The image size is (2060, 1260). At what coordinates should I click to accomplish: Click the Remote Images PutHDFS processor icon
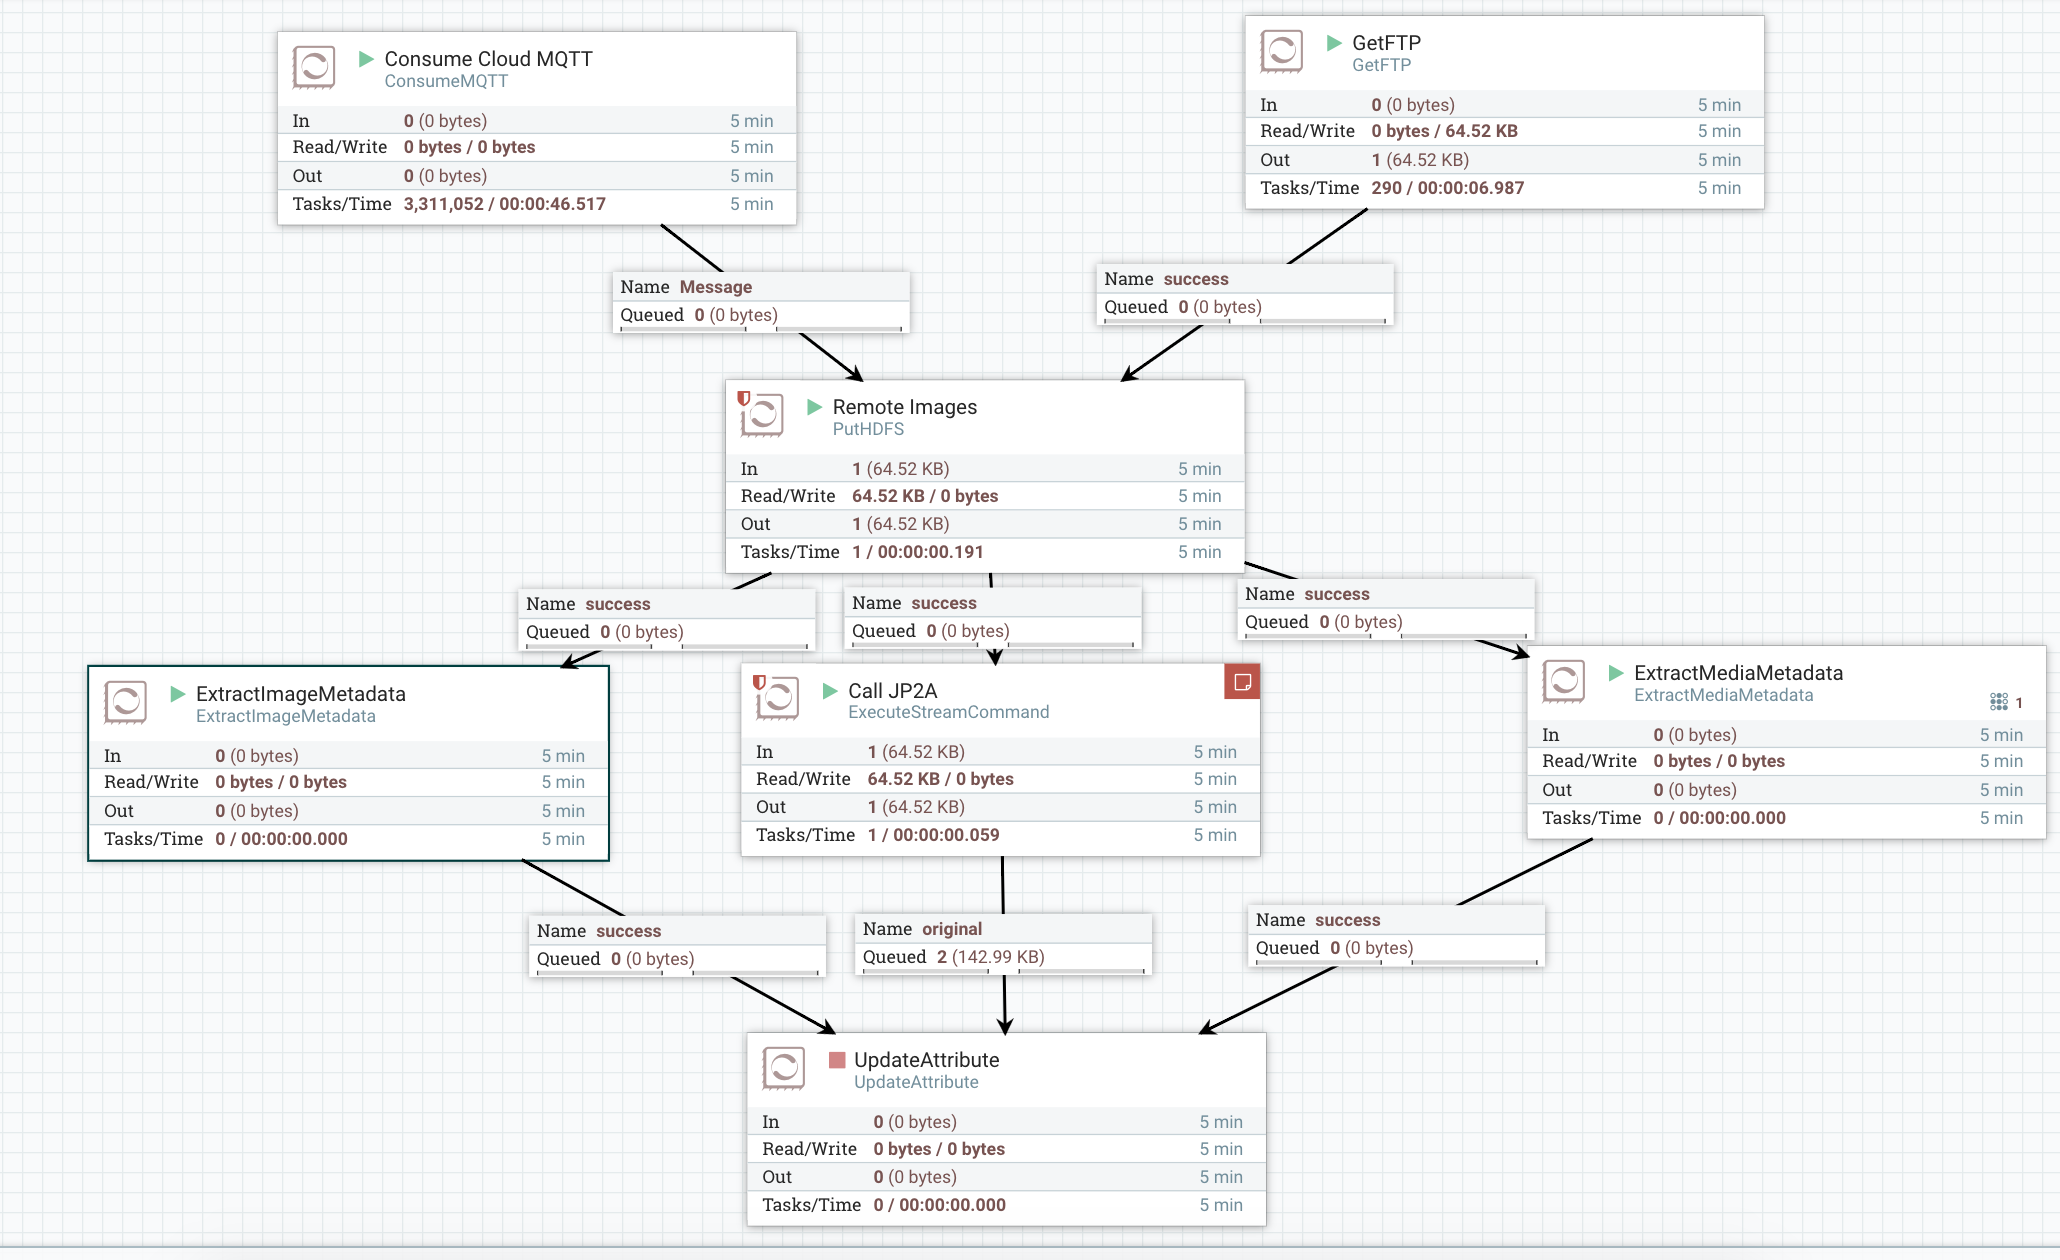761,414
